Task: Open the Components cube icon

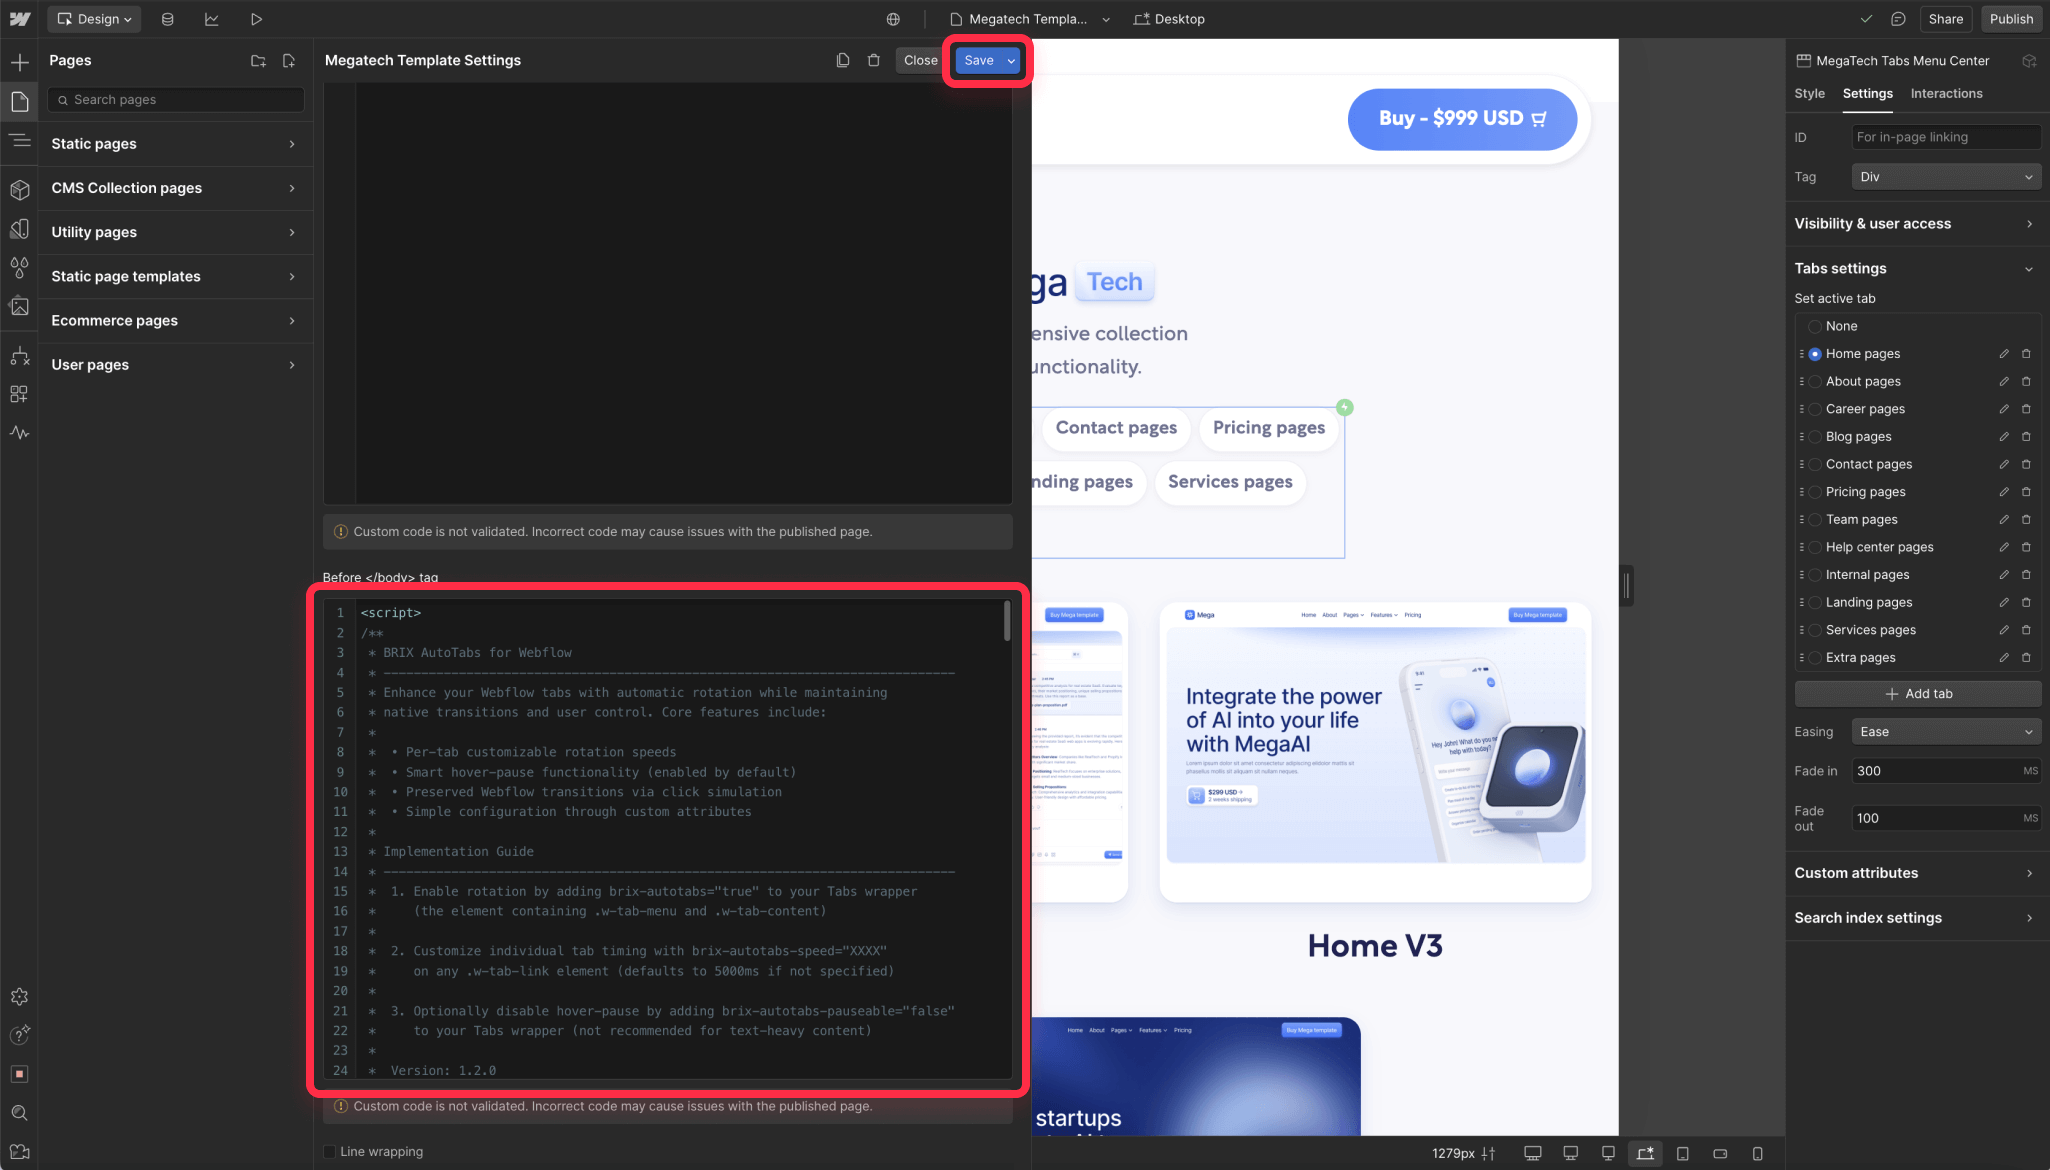Action: (20, 189)
